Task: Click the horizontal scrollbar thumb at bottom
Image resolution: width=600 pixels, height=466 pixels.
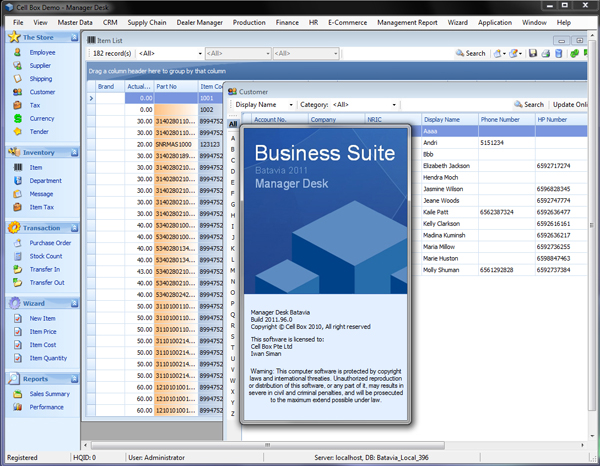Action: [267, 445]
